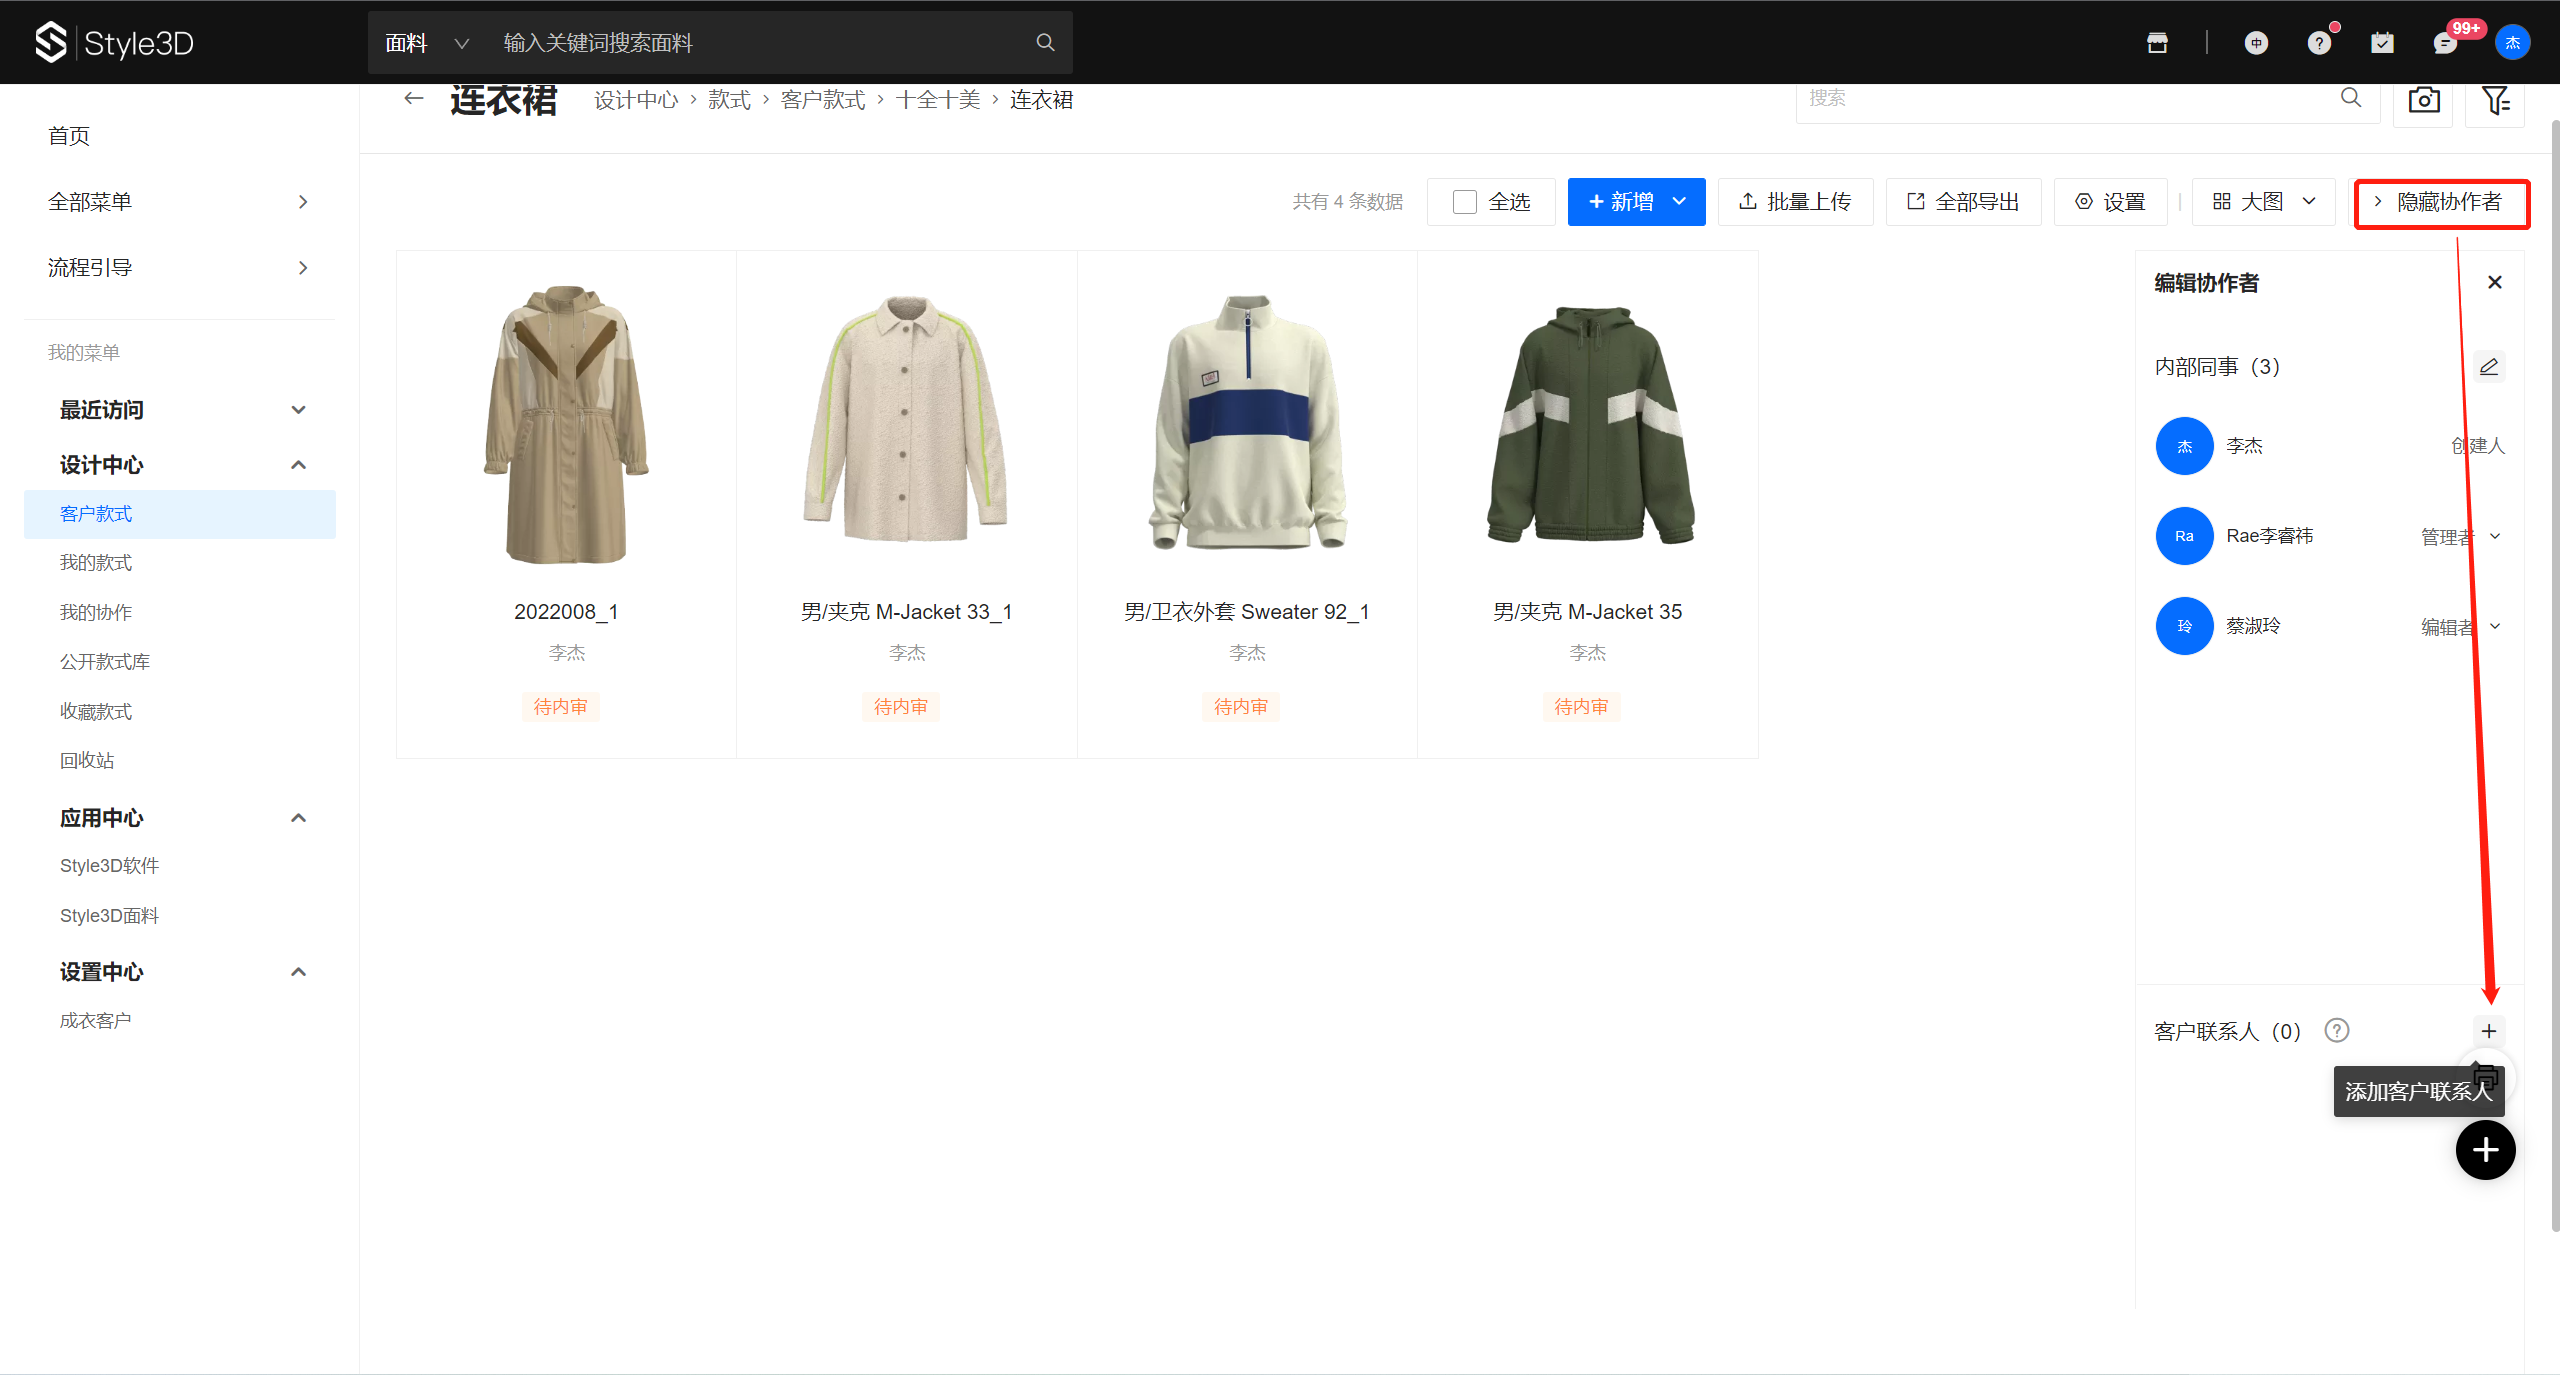The height and width of the screenshot is (1375, 2560).
Task: Click the calendar task icon in header
Action: (x=2382, y=43)
